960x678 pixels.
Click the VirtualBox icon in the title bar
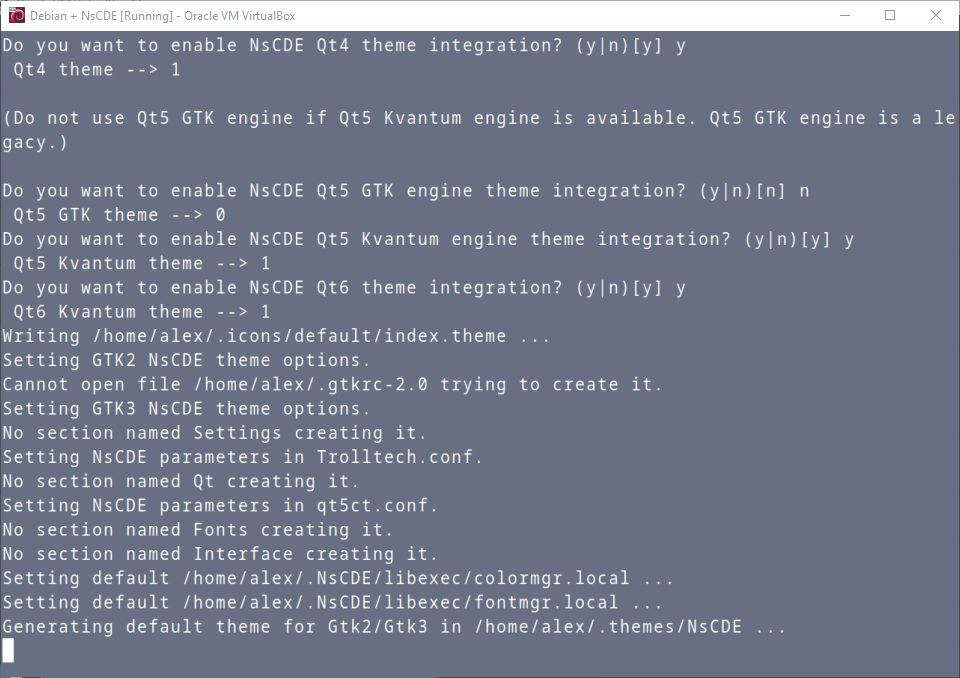point(16,16)
